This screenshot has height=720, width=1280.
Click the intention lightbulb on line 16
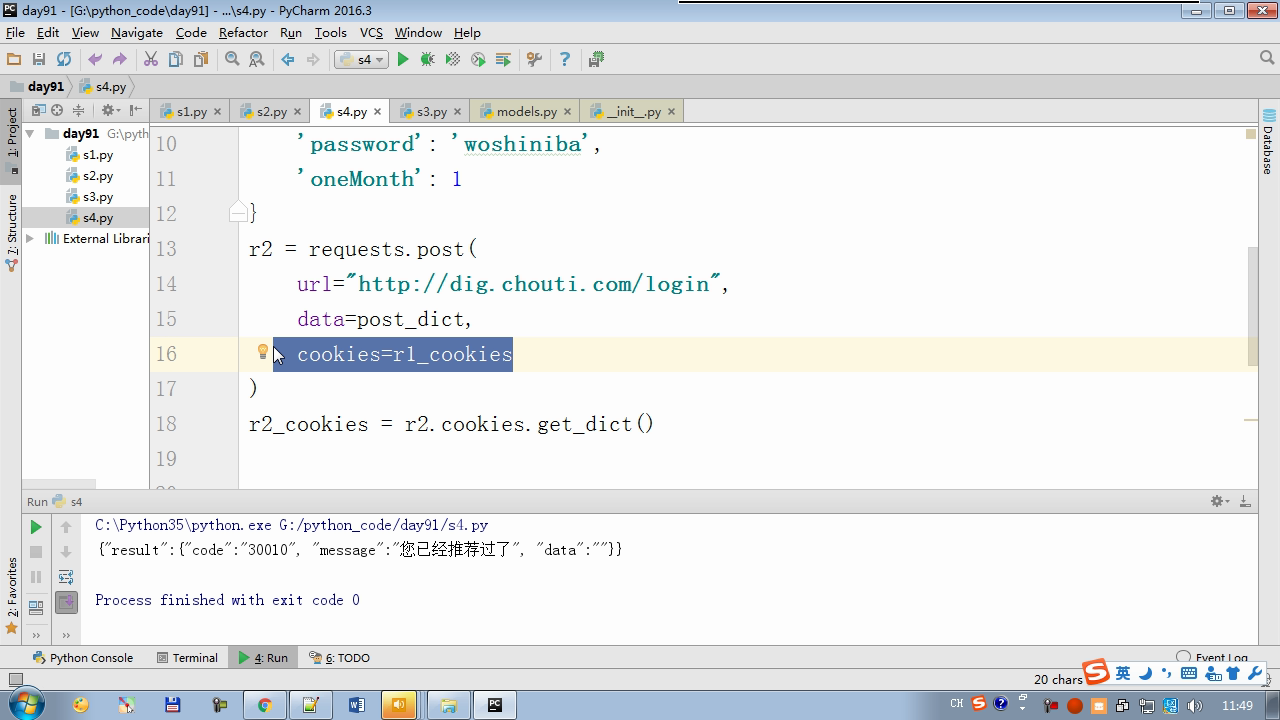coord(263,352)
